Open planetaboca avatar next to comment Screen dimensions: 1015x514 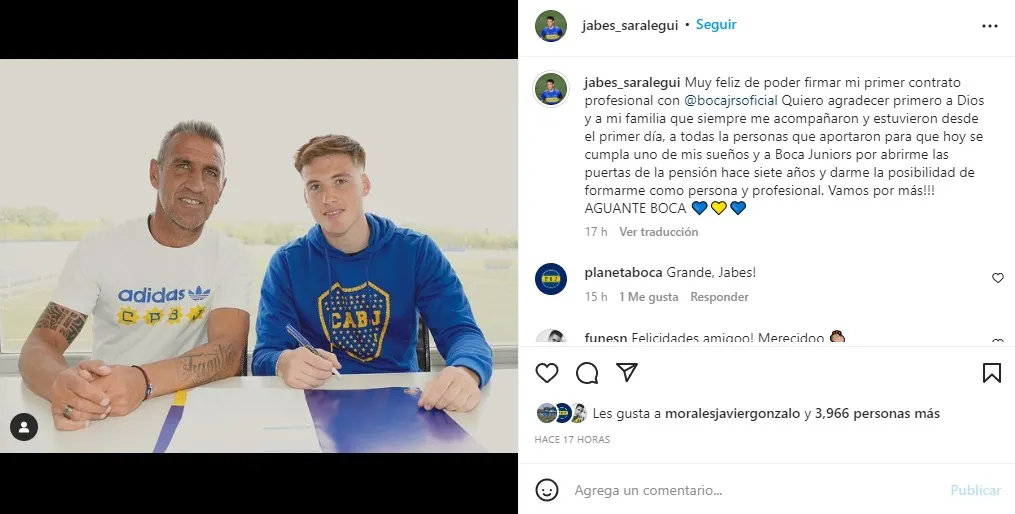551,279
